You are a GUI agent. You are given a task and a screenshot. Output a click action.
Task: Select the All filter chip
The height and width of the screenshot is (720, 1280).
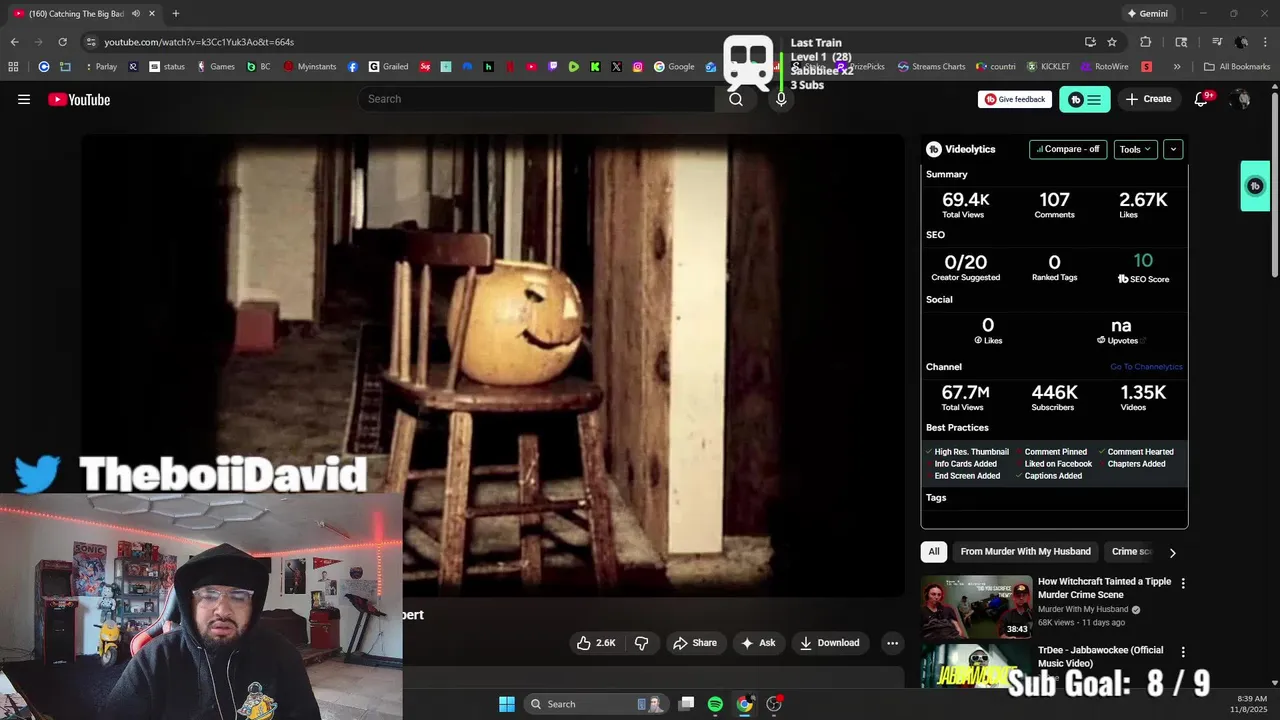[x=934, y=552]
